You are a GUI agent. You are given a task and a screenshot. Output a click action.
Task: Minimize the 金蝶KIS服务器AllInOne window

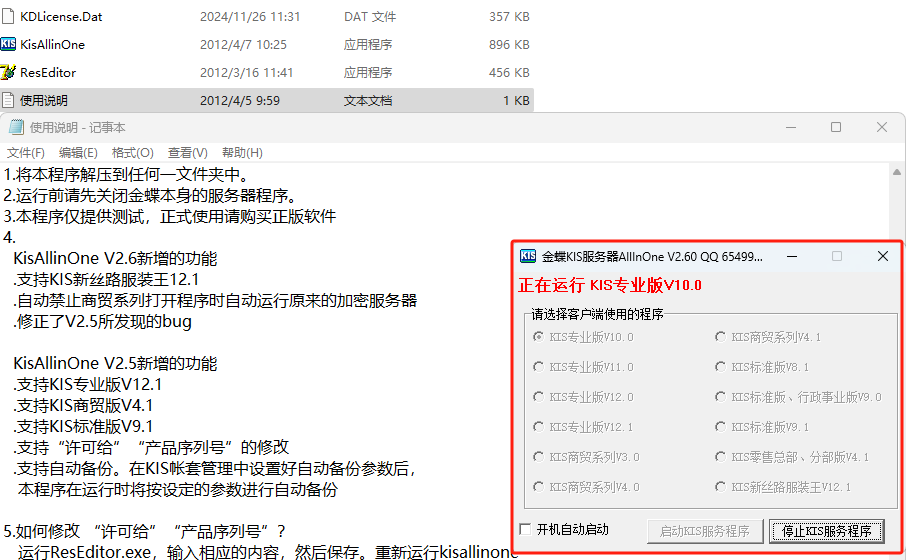click(x=792, y=256)
